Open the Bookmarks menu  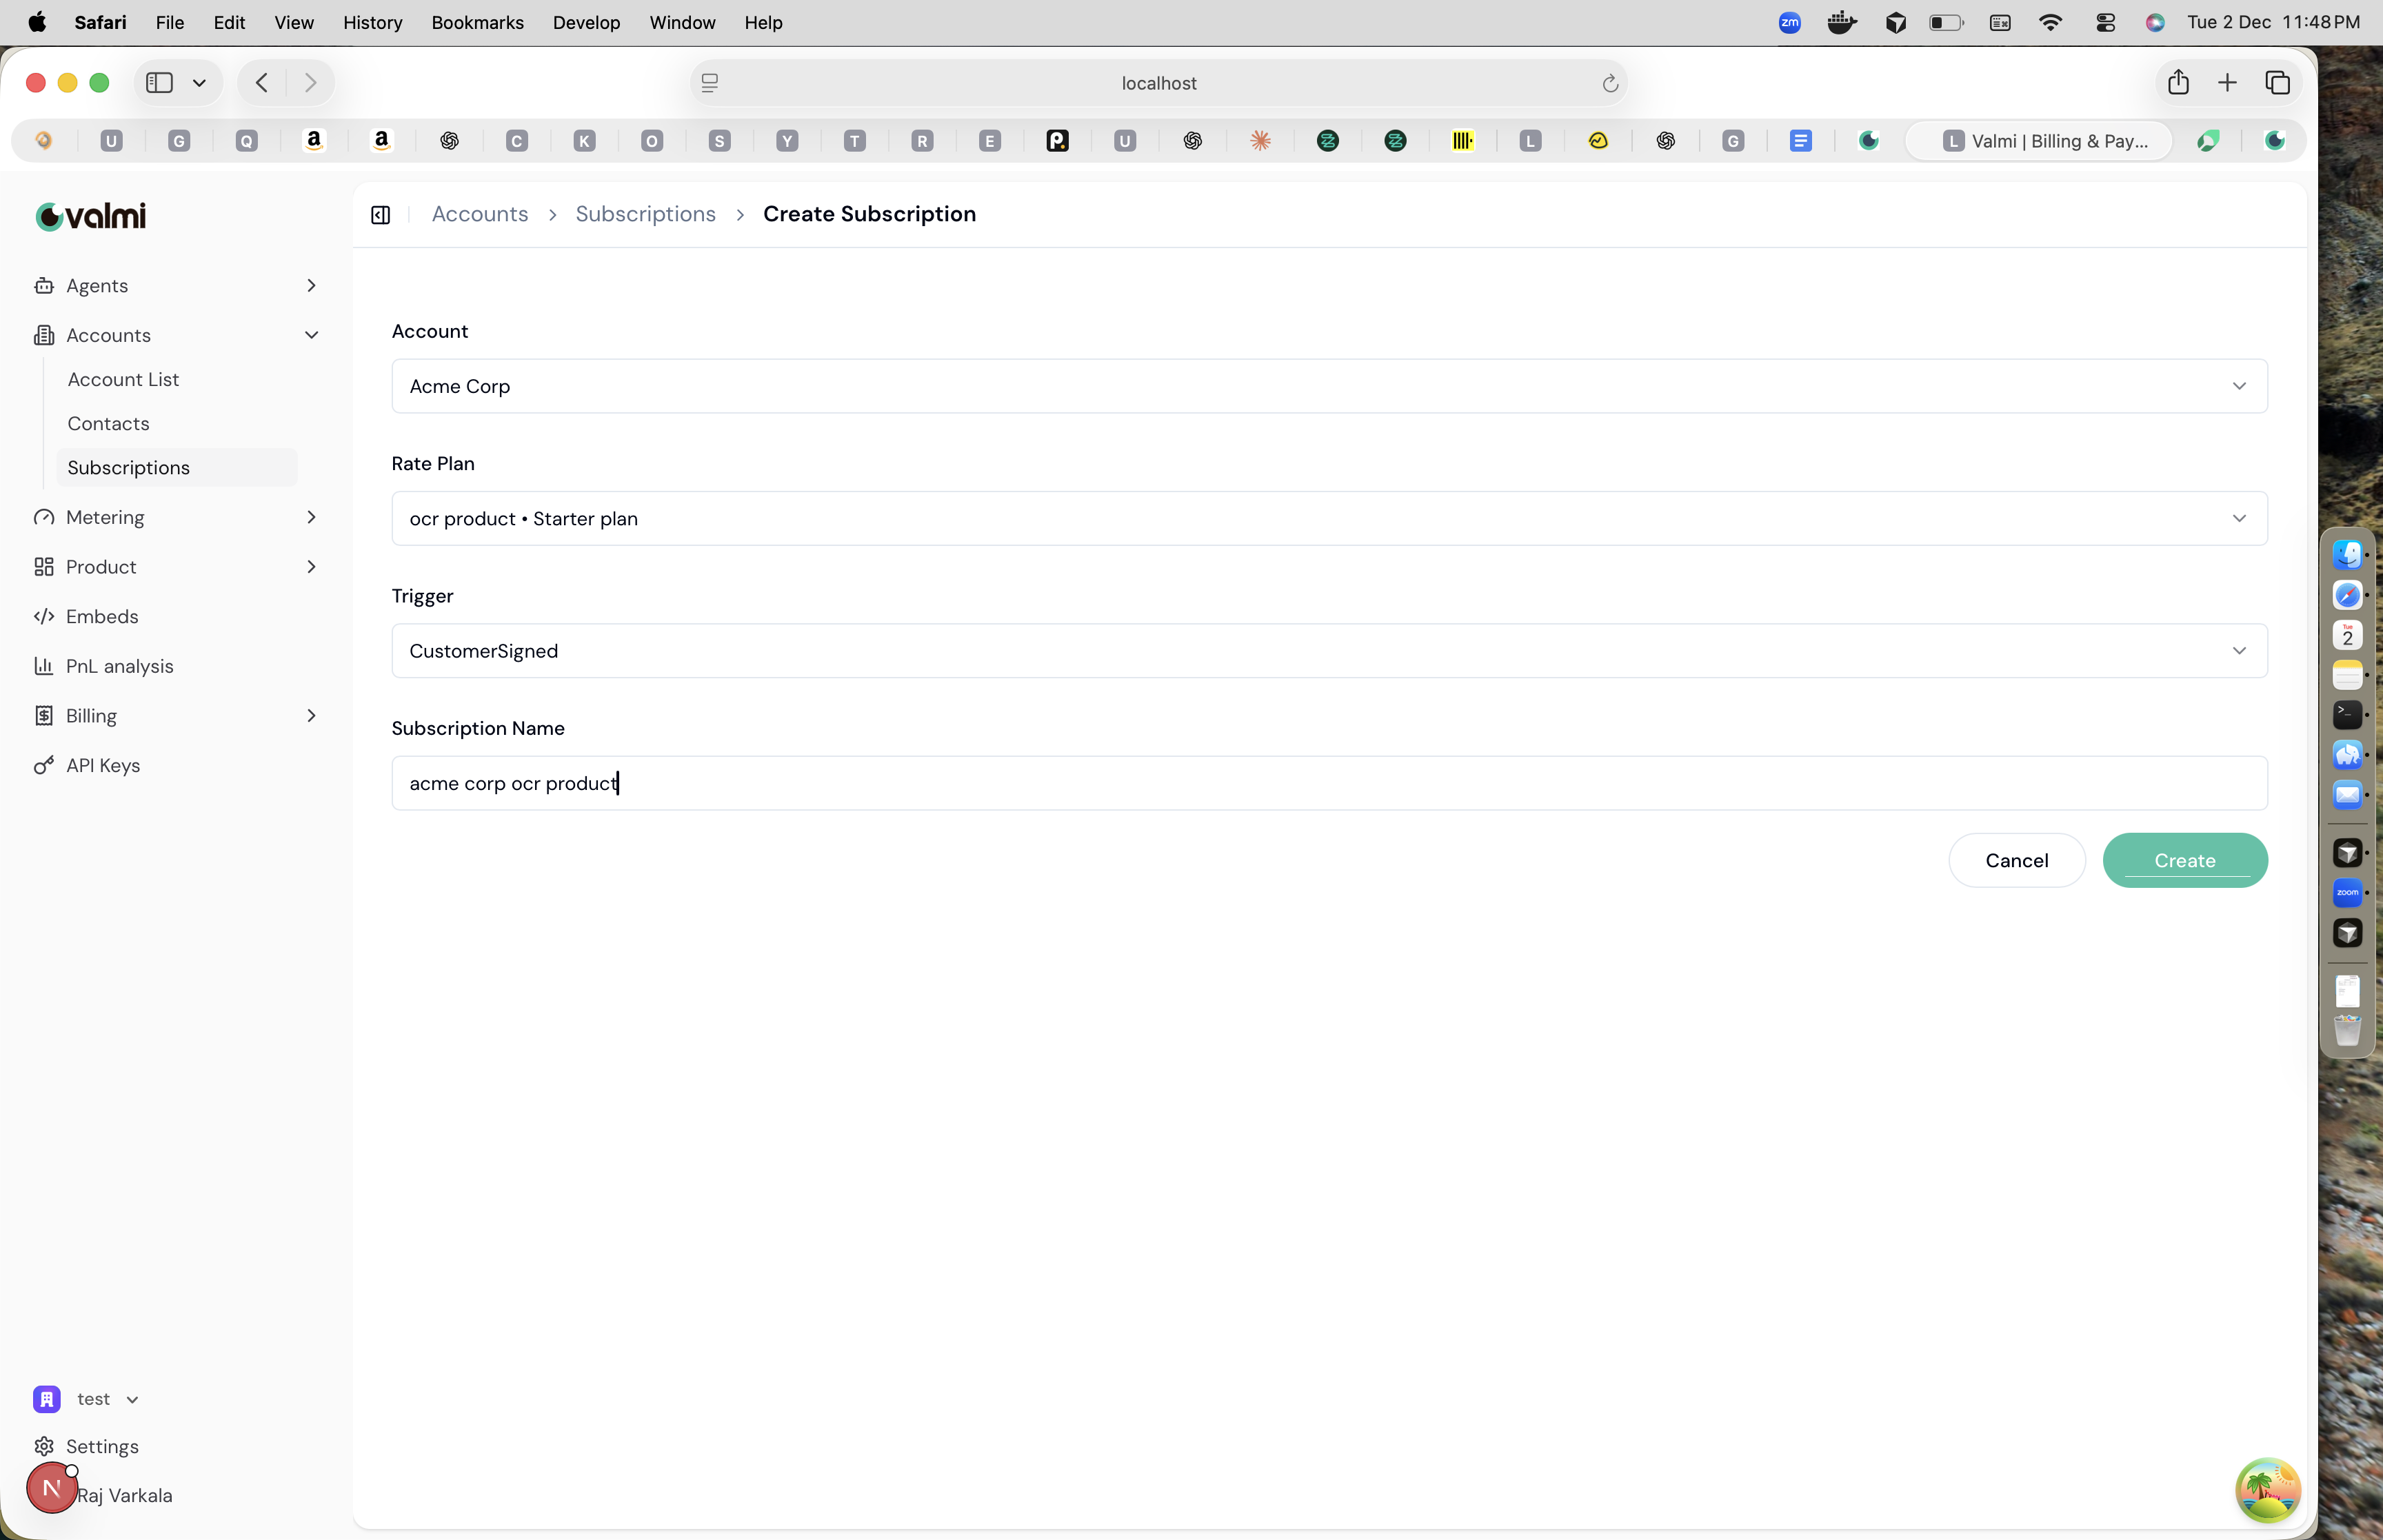(477, 22)
